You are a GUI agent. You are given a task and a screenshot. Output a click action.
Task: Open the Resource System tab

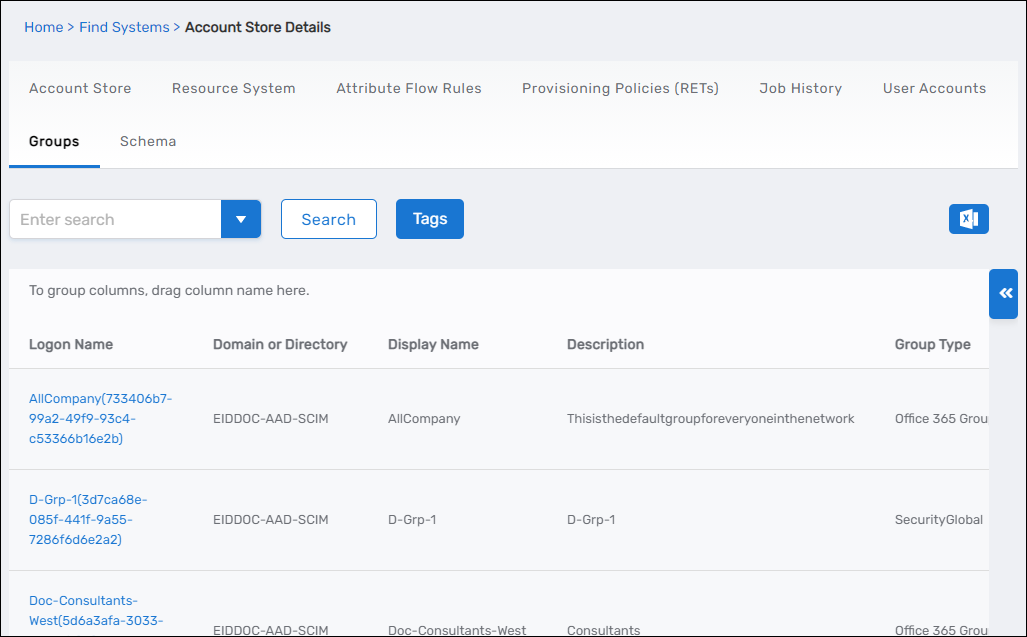point(233,88)
